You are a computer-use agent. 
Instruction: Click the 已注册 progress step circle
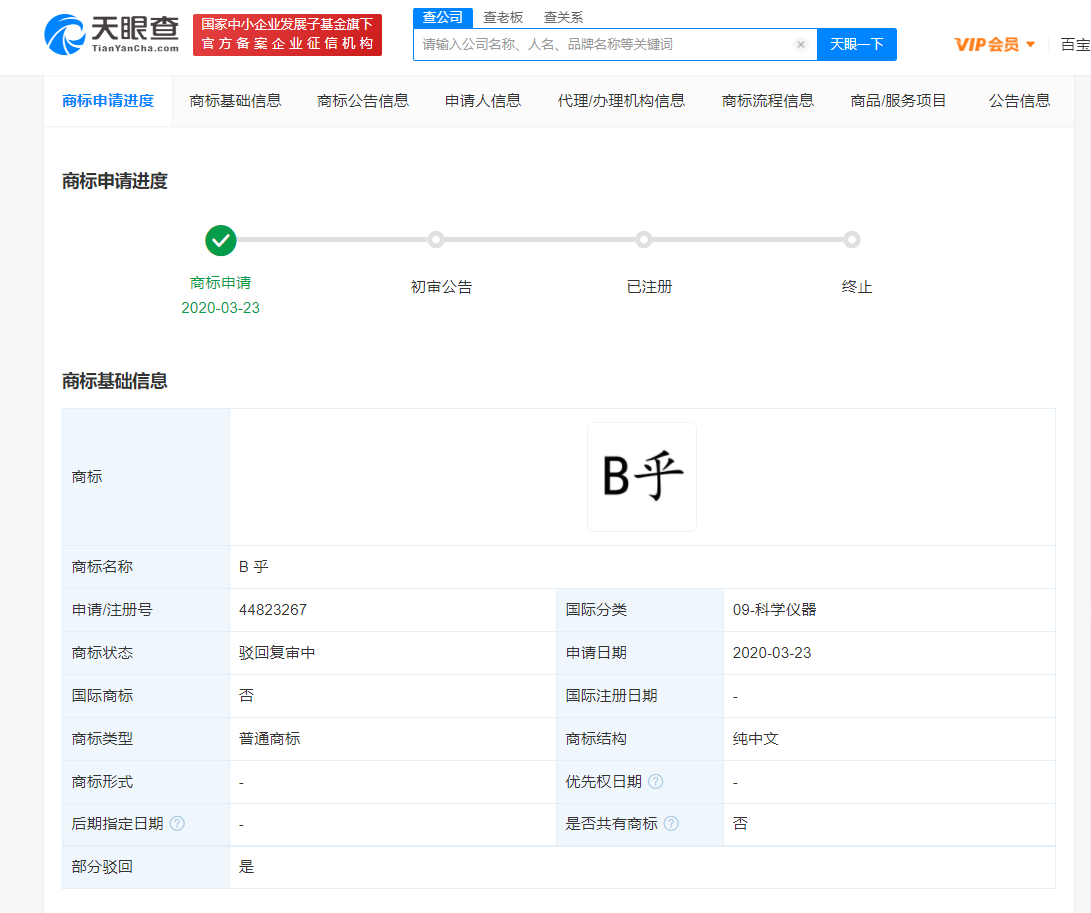pyautogui.click(x=644, y=240)
